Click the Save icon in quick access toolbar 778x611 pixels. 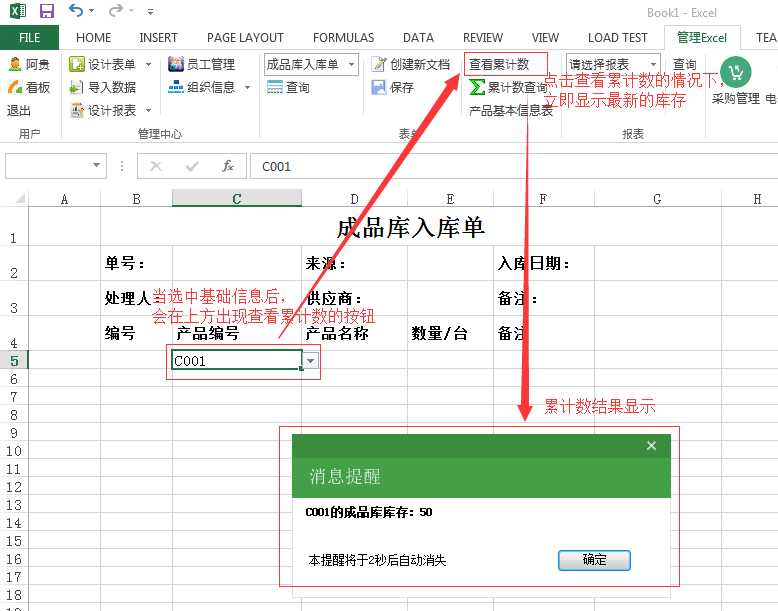click(47, 10)
